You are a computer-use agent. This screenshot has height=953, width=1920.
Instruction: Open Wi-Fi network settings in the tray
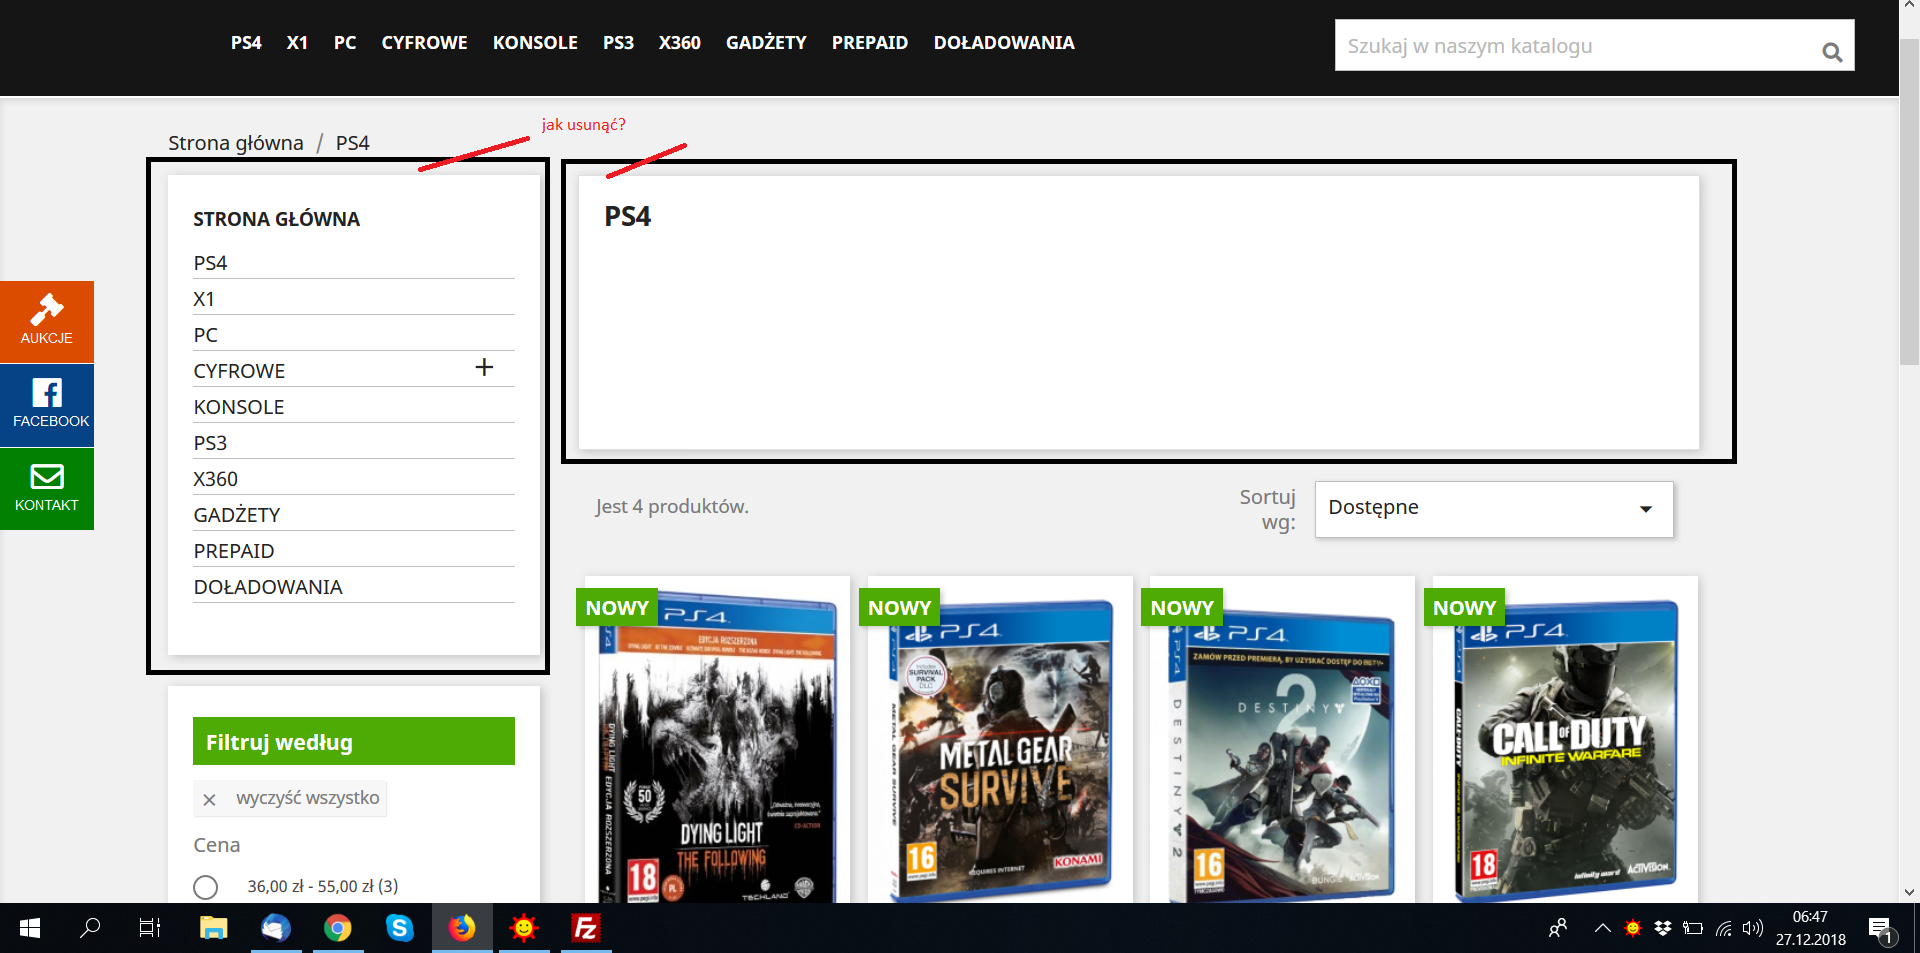point(1723,928)
